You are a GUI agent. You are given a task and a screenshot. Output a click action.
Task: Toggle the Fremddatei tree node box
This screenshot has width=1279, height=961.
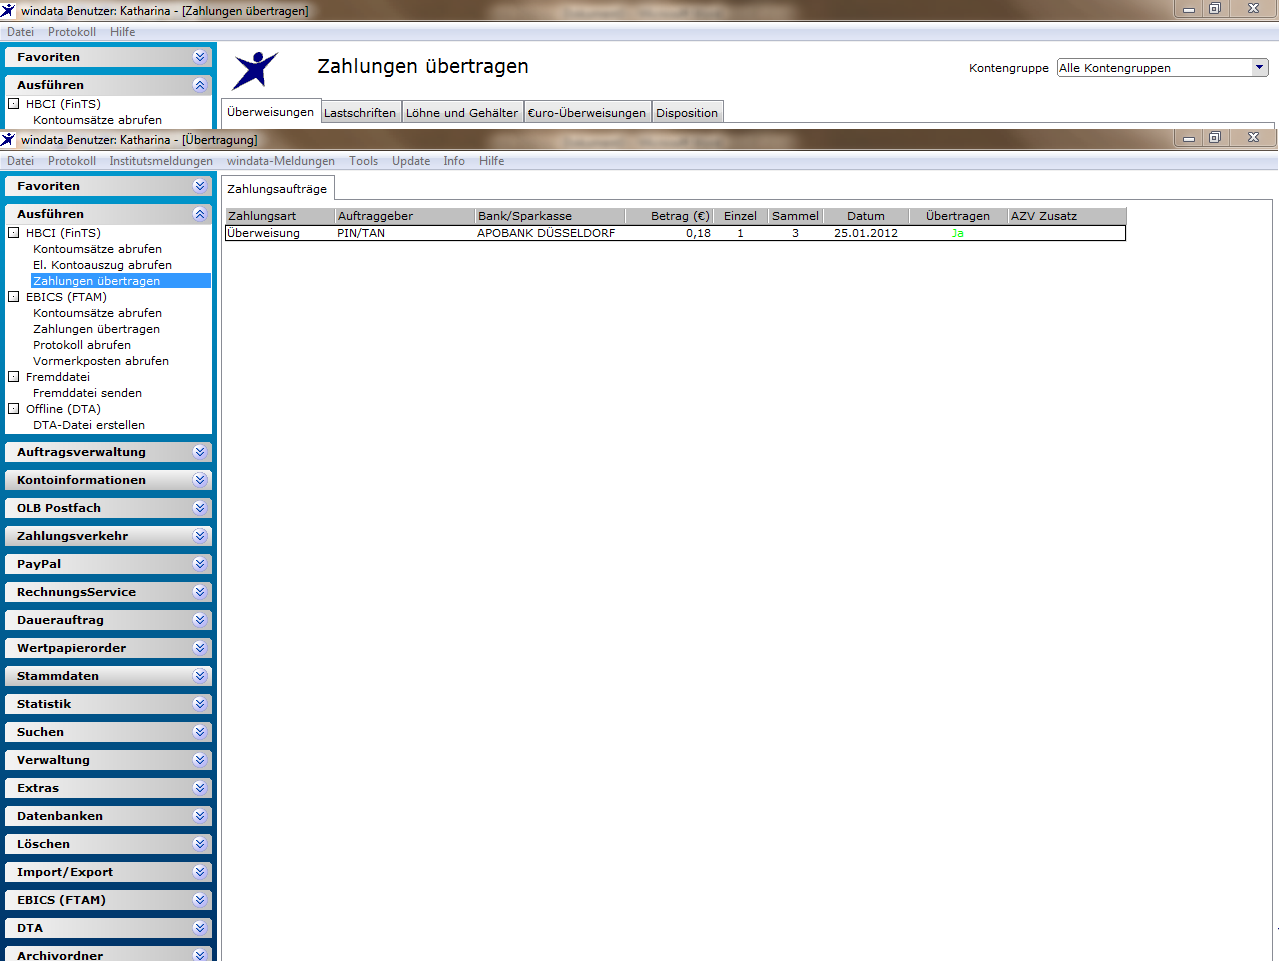[14, 377]
